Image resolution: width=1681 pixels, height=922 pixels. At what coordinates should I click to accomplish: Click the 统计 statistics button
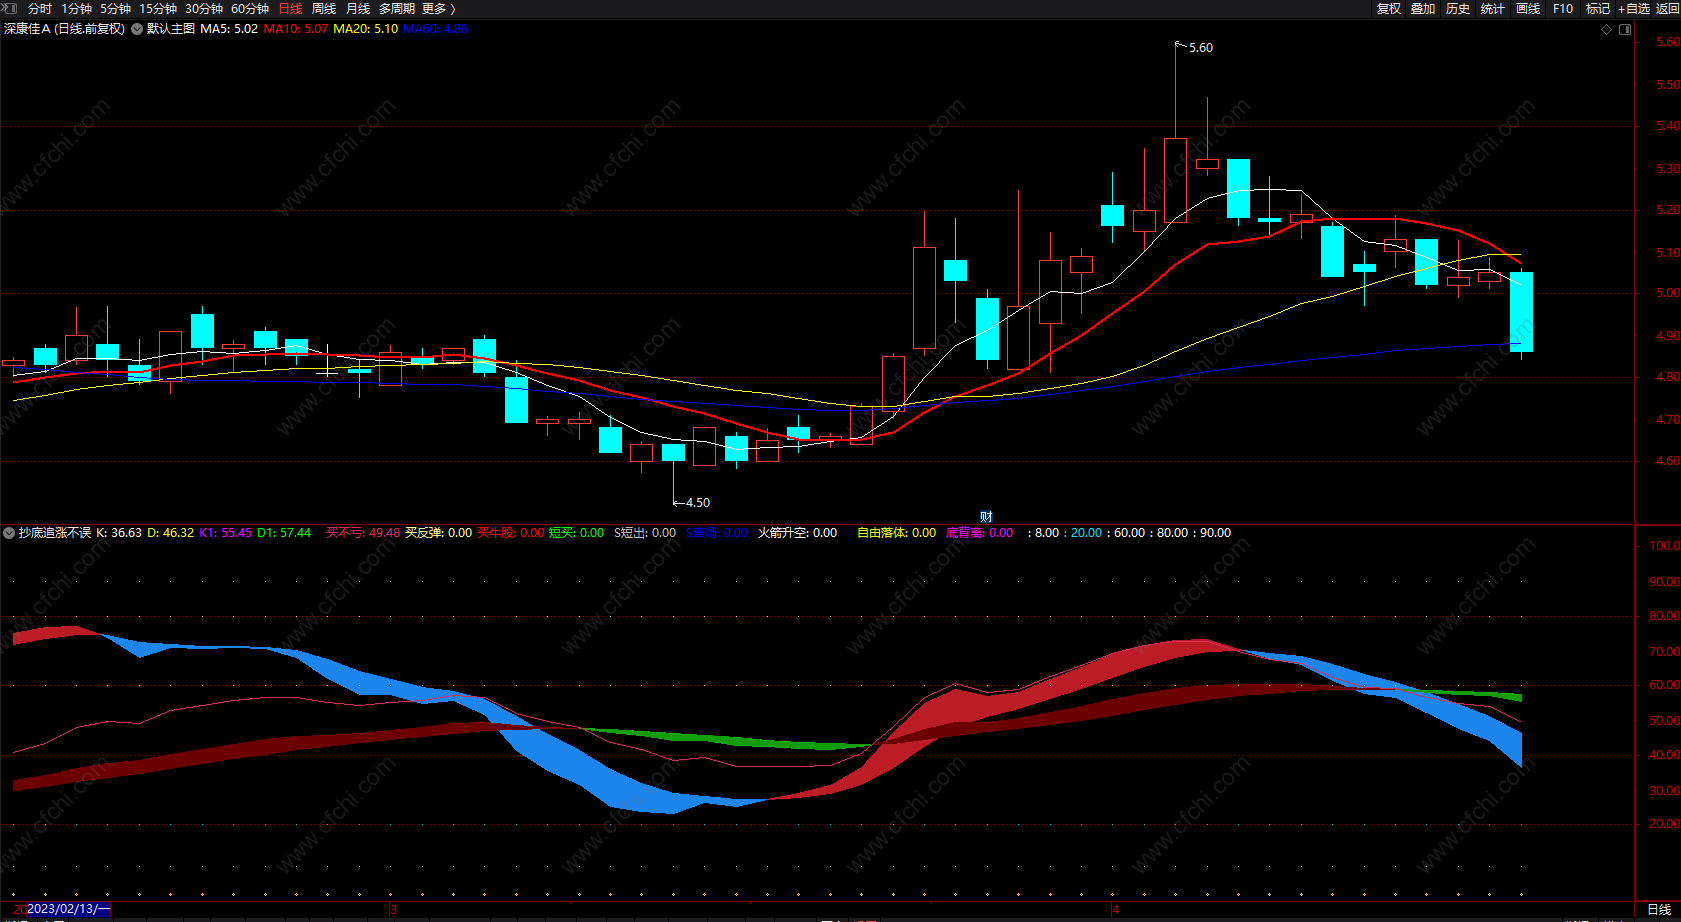click(1493, 9)
